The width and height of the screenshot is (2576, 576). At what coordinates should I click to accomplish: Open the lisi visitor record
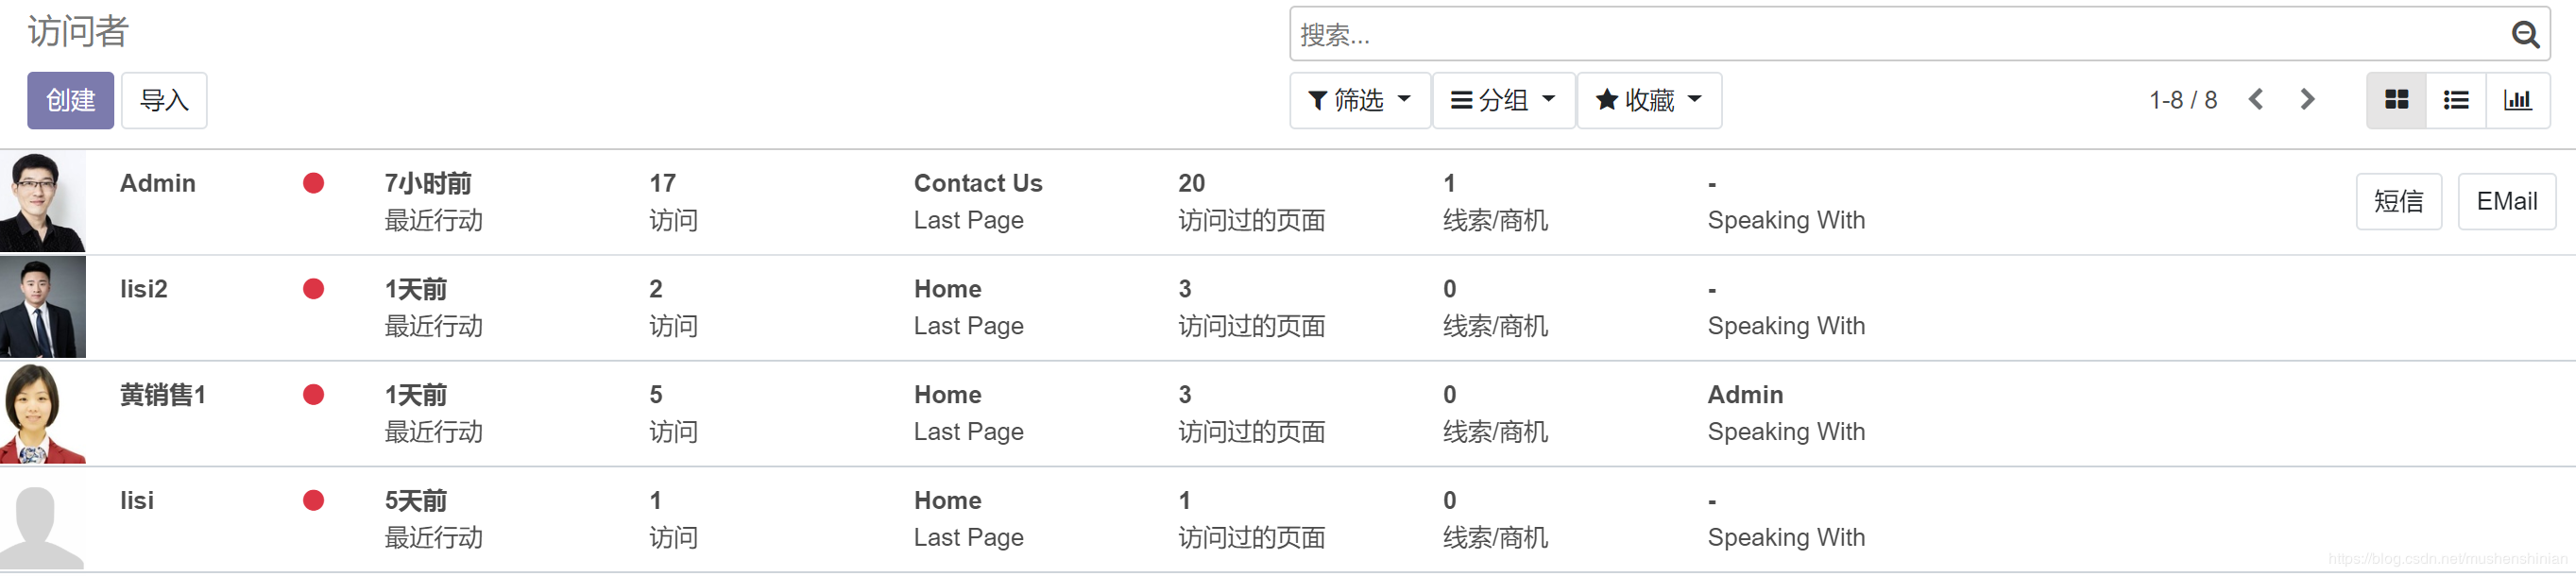[137, 500]
